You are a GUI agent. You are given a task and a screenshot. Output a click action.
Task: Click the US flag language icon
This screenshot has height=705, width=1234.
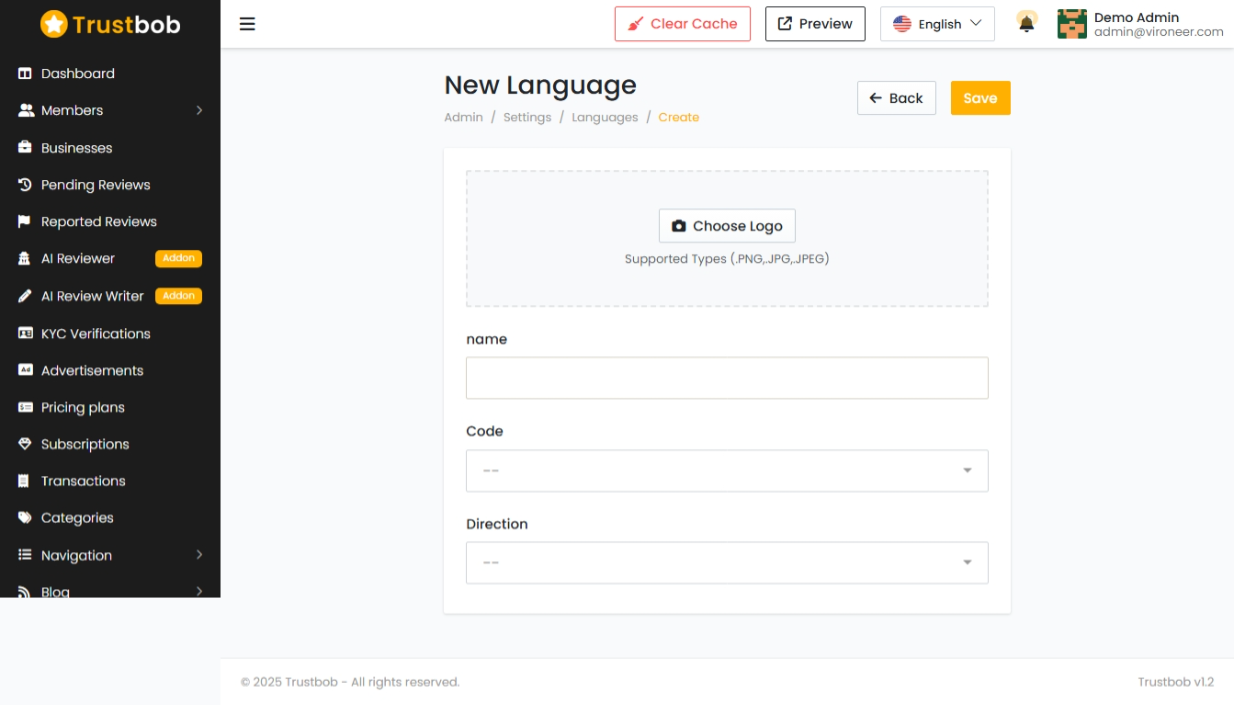point(902,24)
